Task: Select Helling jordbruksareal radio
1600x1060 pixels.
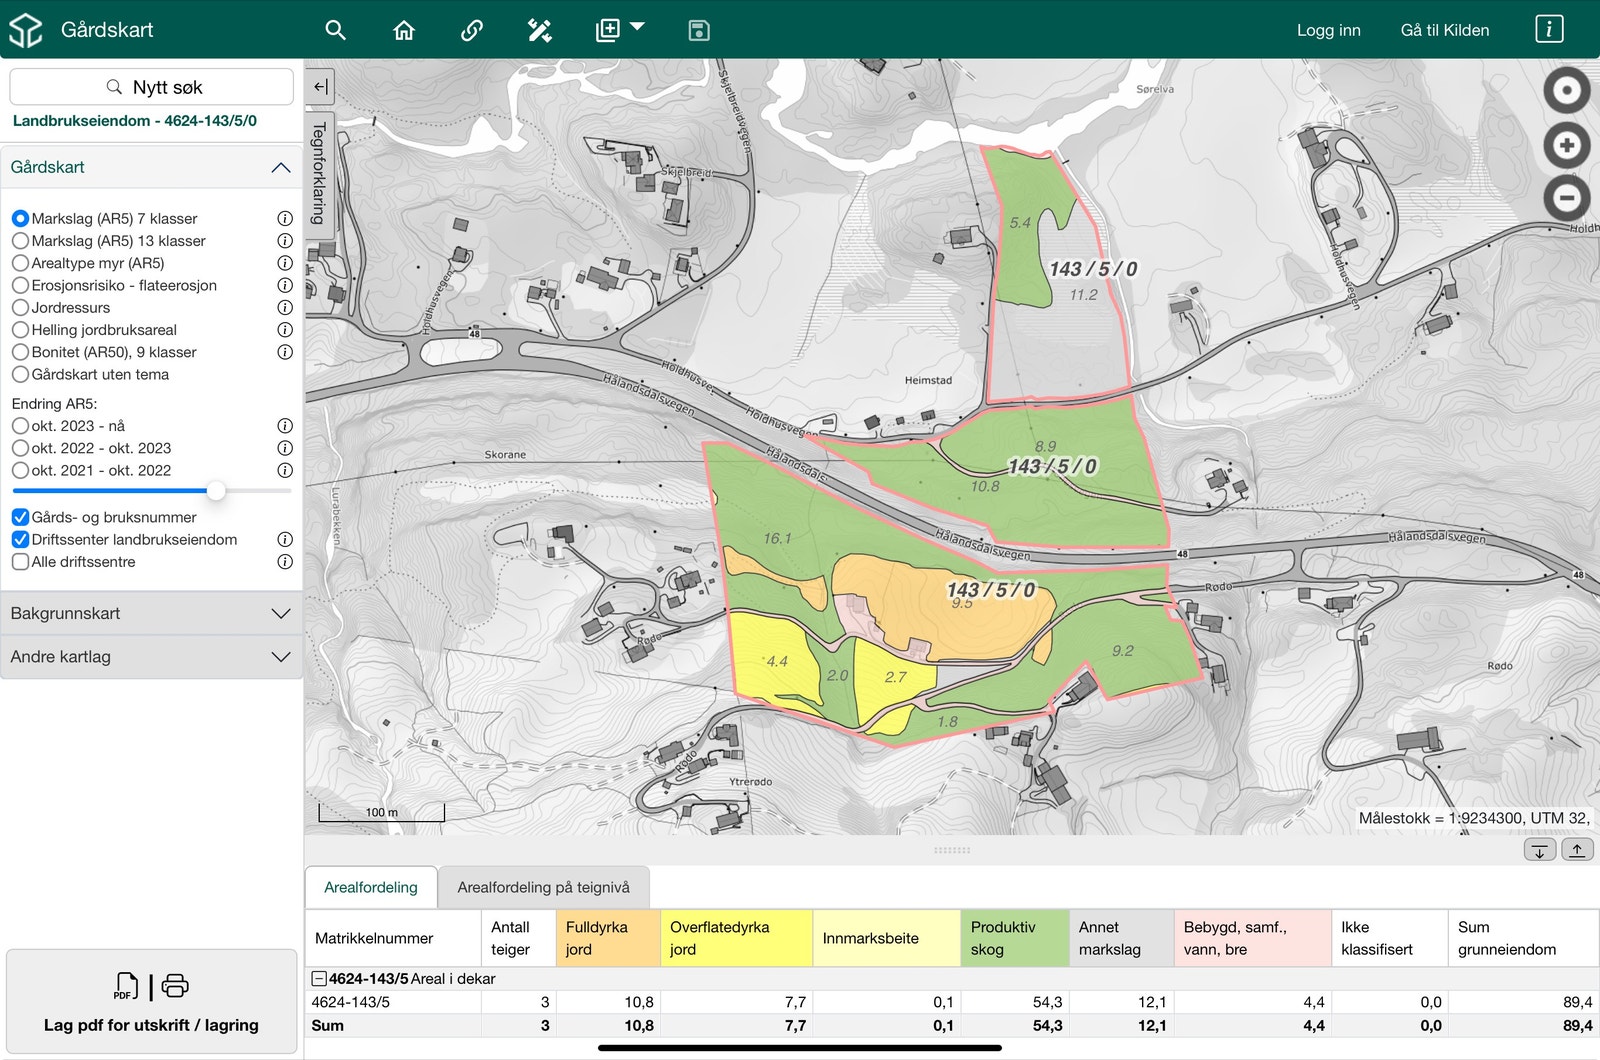Action: [20, 330]
